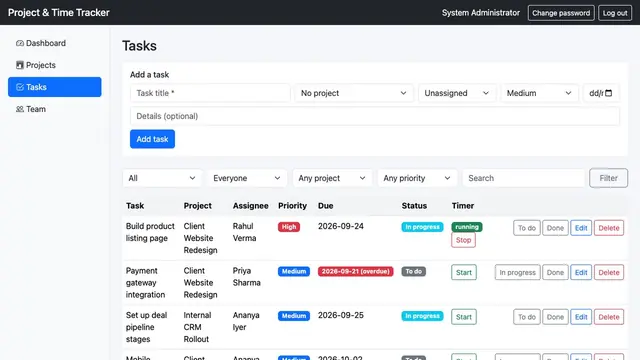Viewport: 640px width, 360px height.
Task: Expand the Everyone assignee filter
Action: 247,178
